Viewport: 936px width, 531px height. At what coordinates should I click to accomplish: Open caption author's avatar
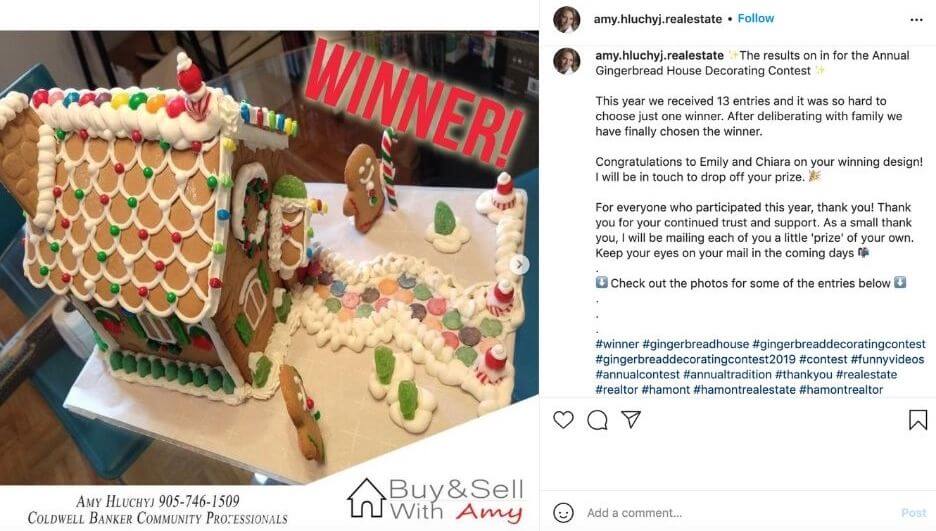pyautogui.click(x=566, y=61)
